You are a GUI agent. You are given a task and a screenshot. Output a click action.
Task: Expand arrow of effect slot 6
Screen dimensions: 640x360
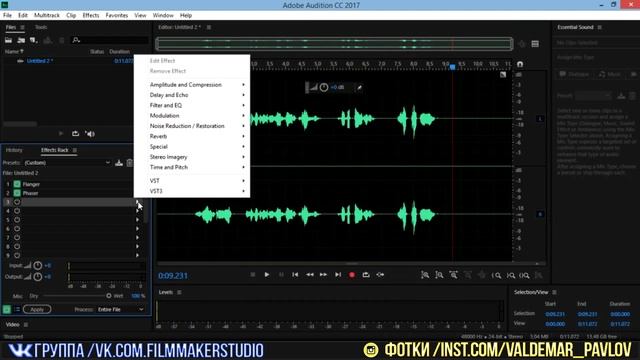(x=138, y=229)
